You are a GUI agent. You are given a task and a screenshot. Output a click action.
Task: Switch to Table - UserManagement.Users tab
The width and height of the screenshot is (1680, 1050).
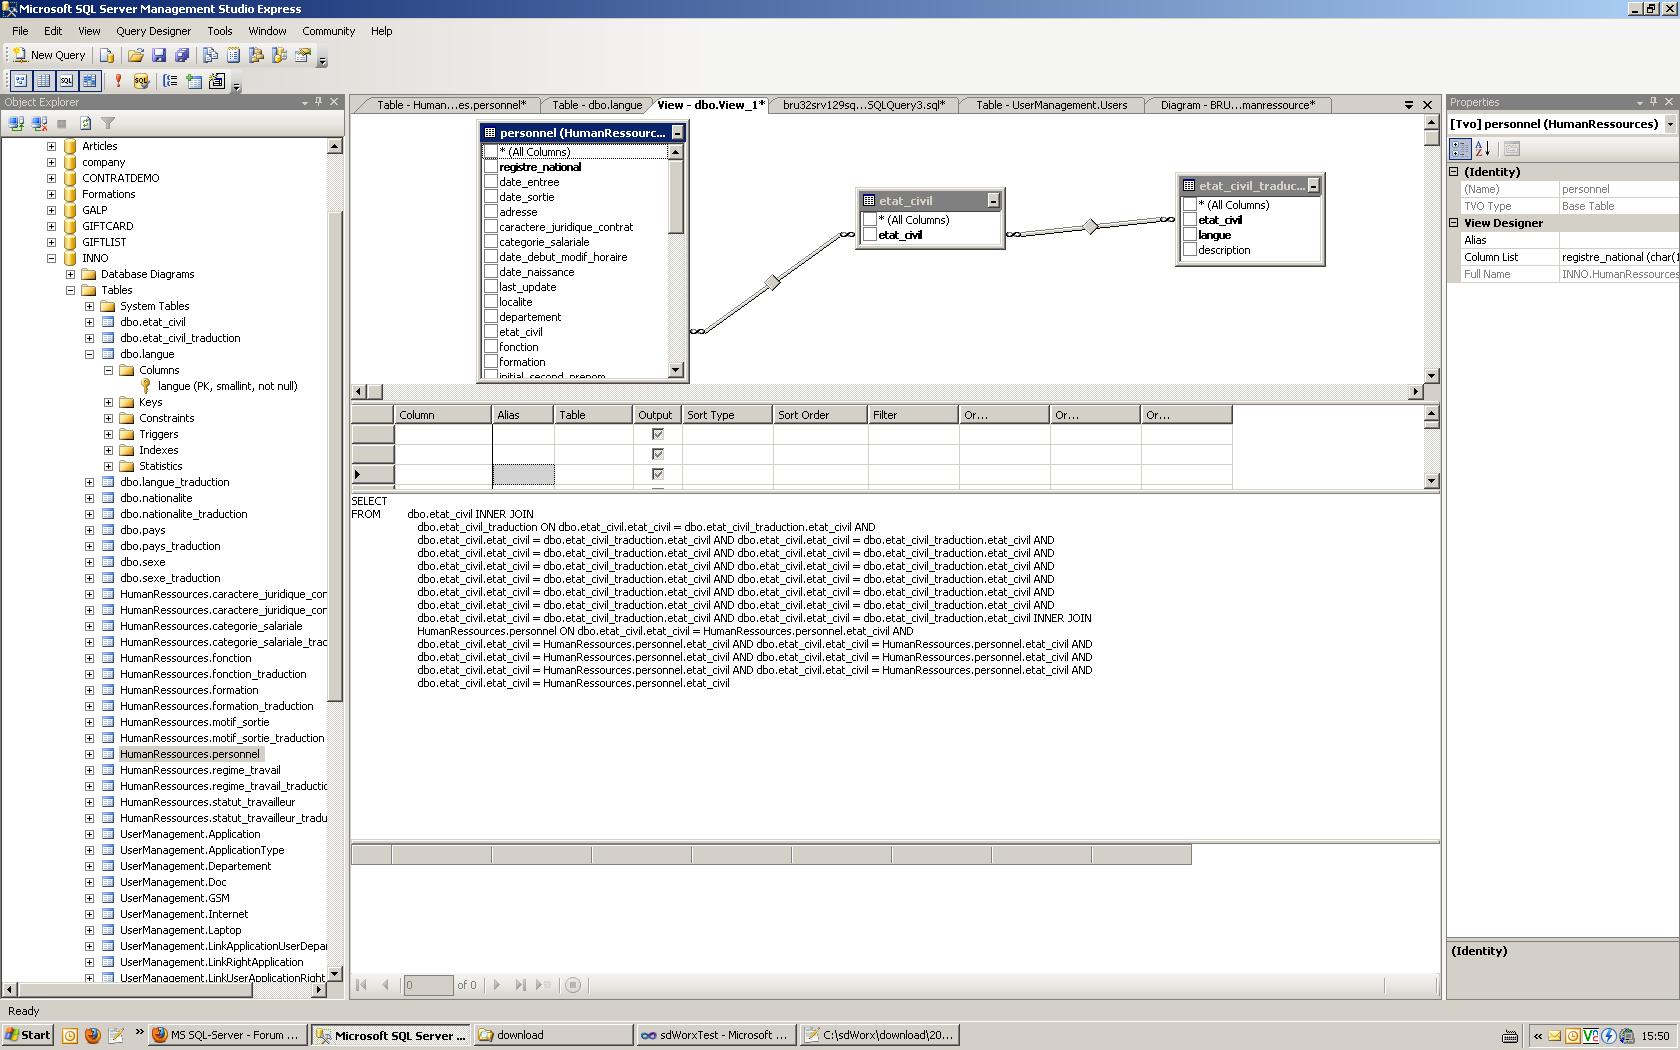click(1051, 105)
